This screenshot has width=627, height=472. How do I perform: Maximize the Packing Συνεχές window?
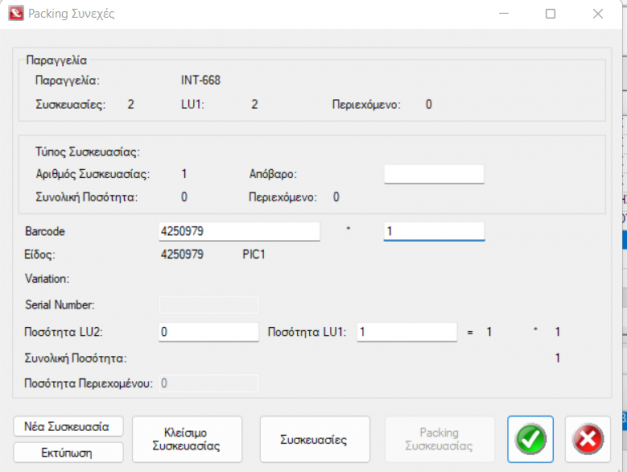[551, 14]
